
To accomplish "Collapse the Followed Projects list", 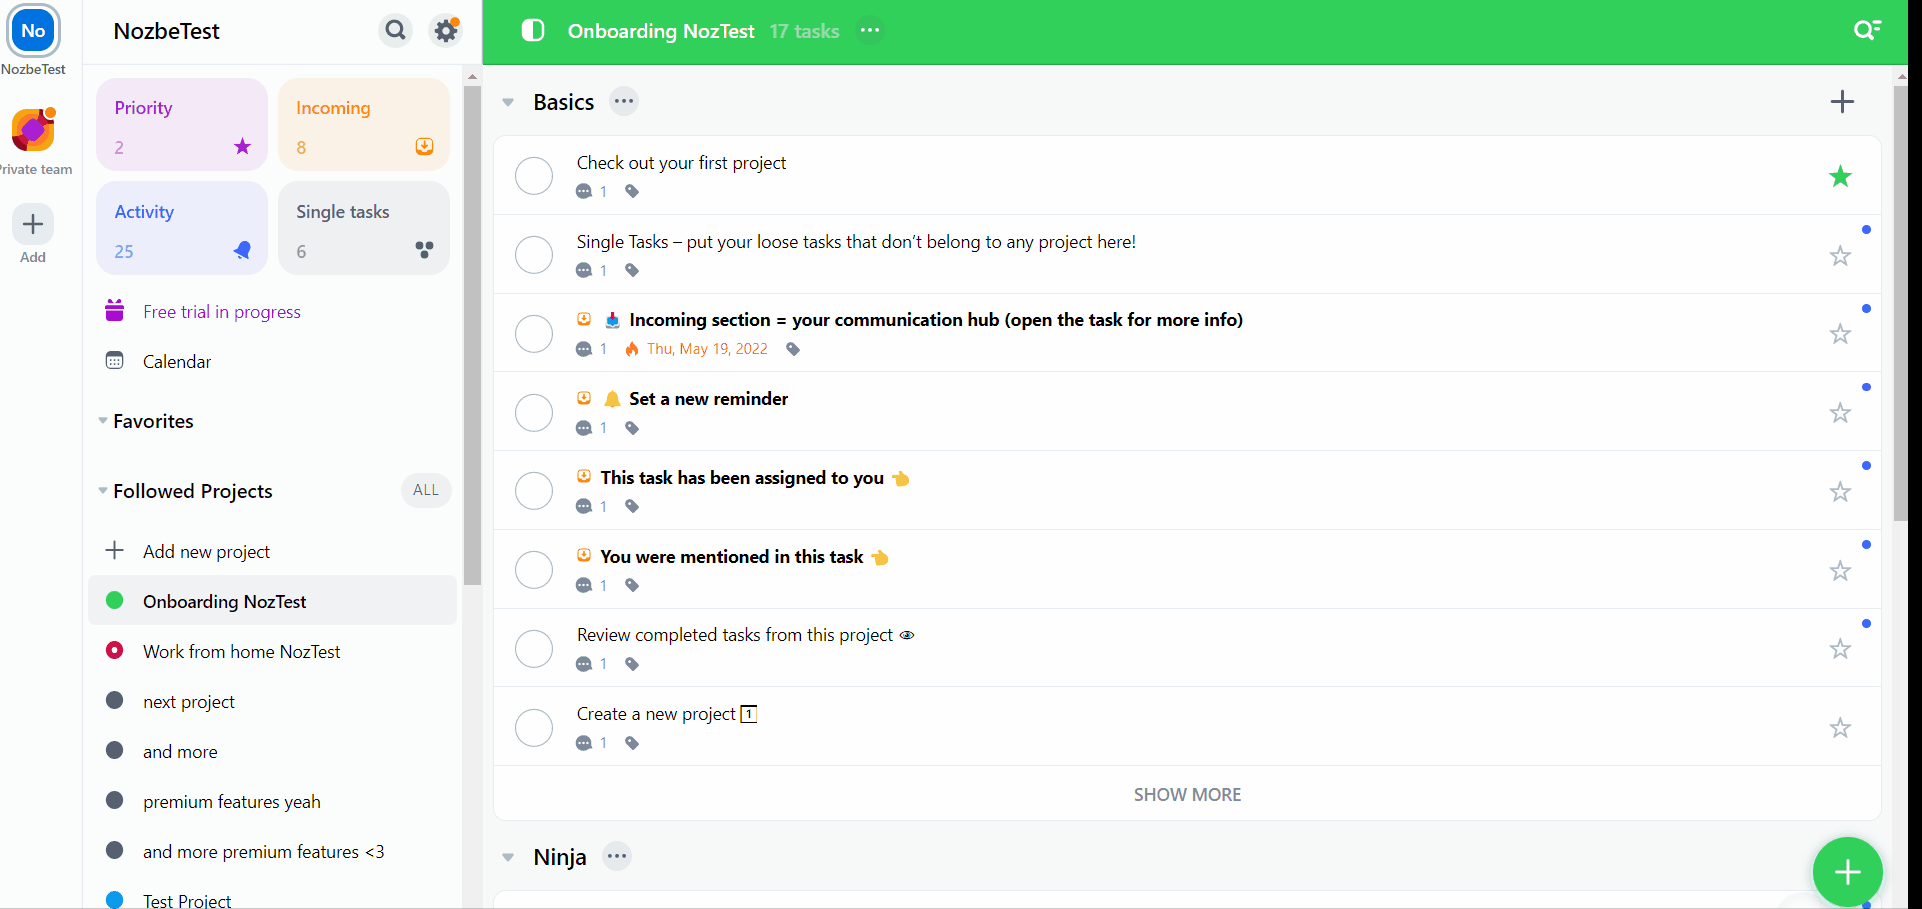I will click(102, 490).
